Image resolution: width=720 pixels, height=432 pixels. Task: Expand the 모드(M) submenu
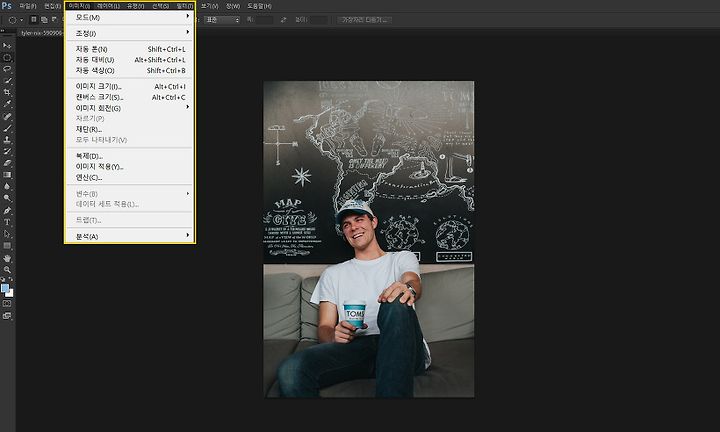pyautogui.click(x=130, y=17)
